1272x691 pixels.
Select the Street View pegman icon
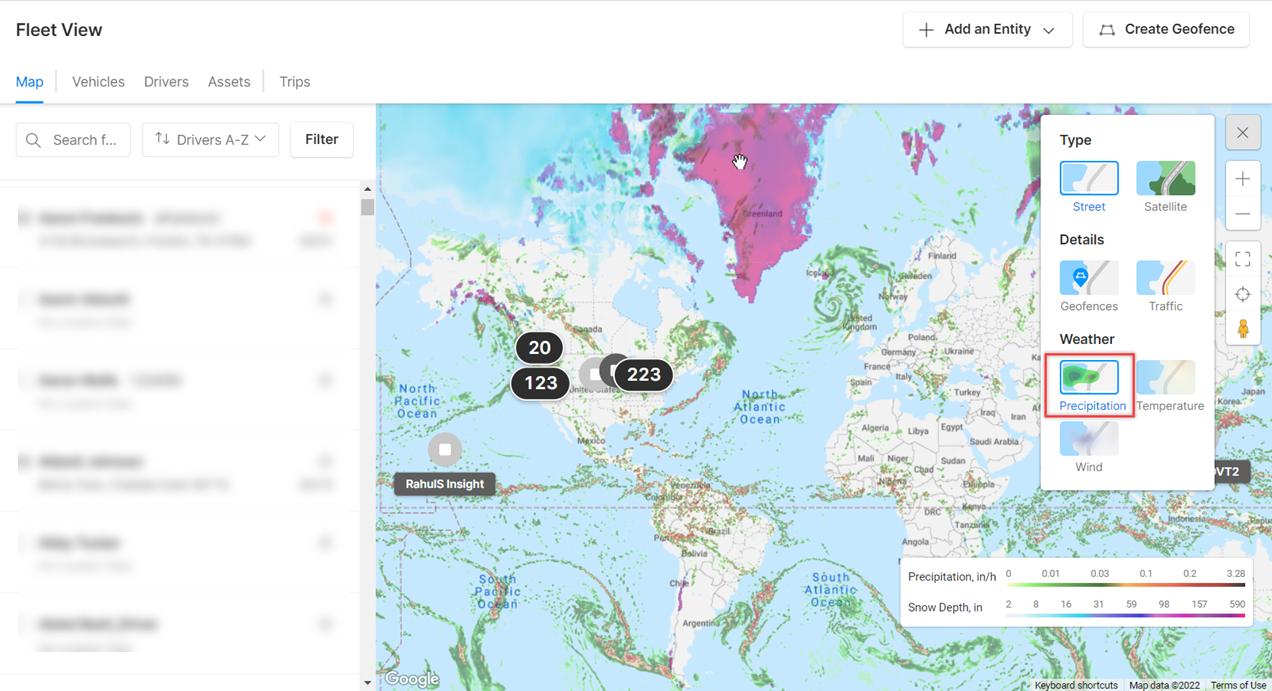1242,329
